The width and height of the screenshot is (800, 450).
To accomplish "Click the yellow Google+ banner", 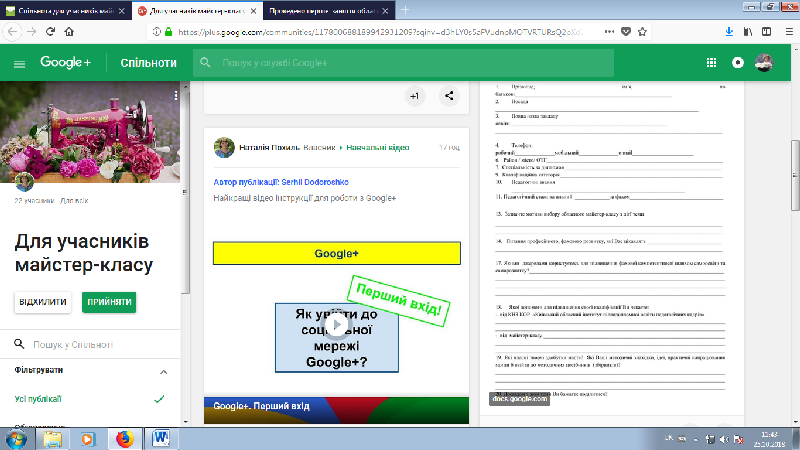I will (x=337, y=253).
